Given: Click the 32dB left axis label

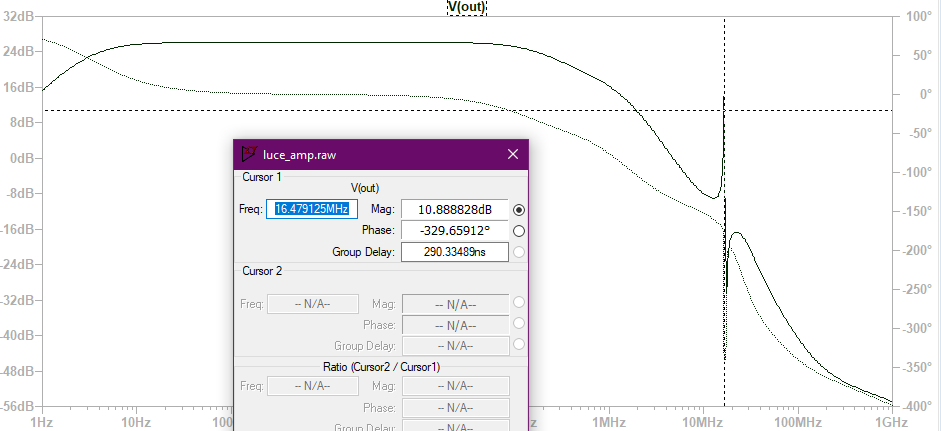Looking at the screenshot, I should click(17, 16).
